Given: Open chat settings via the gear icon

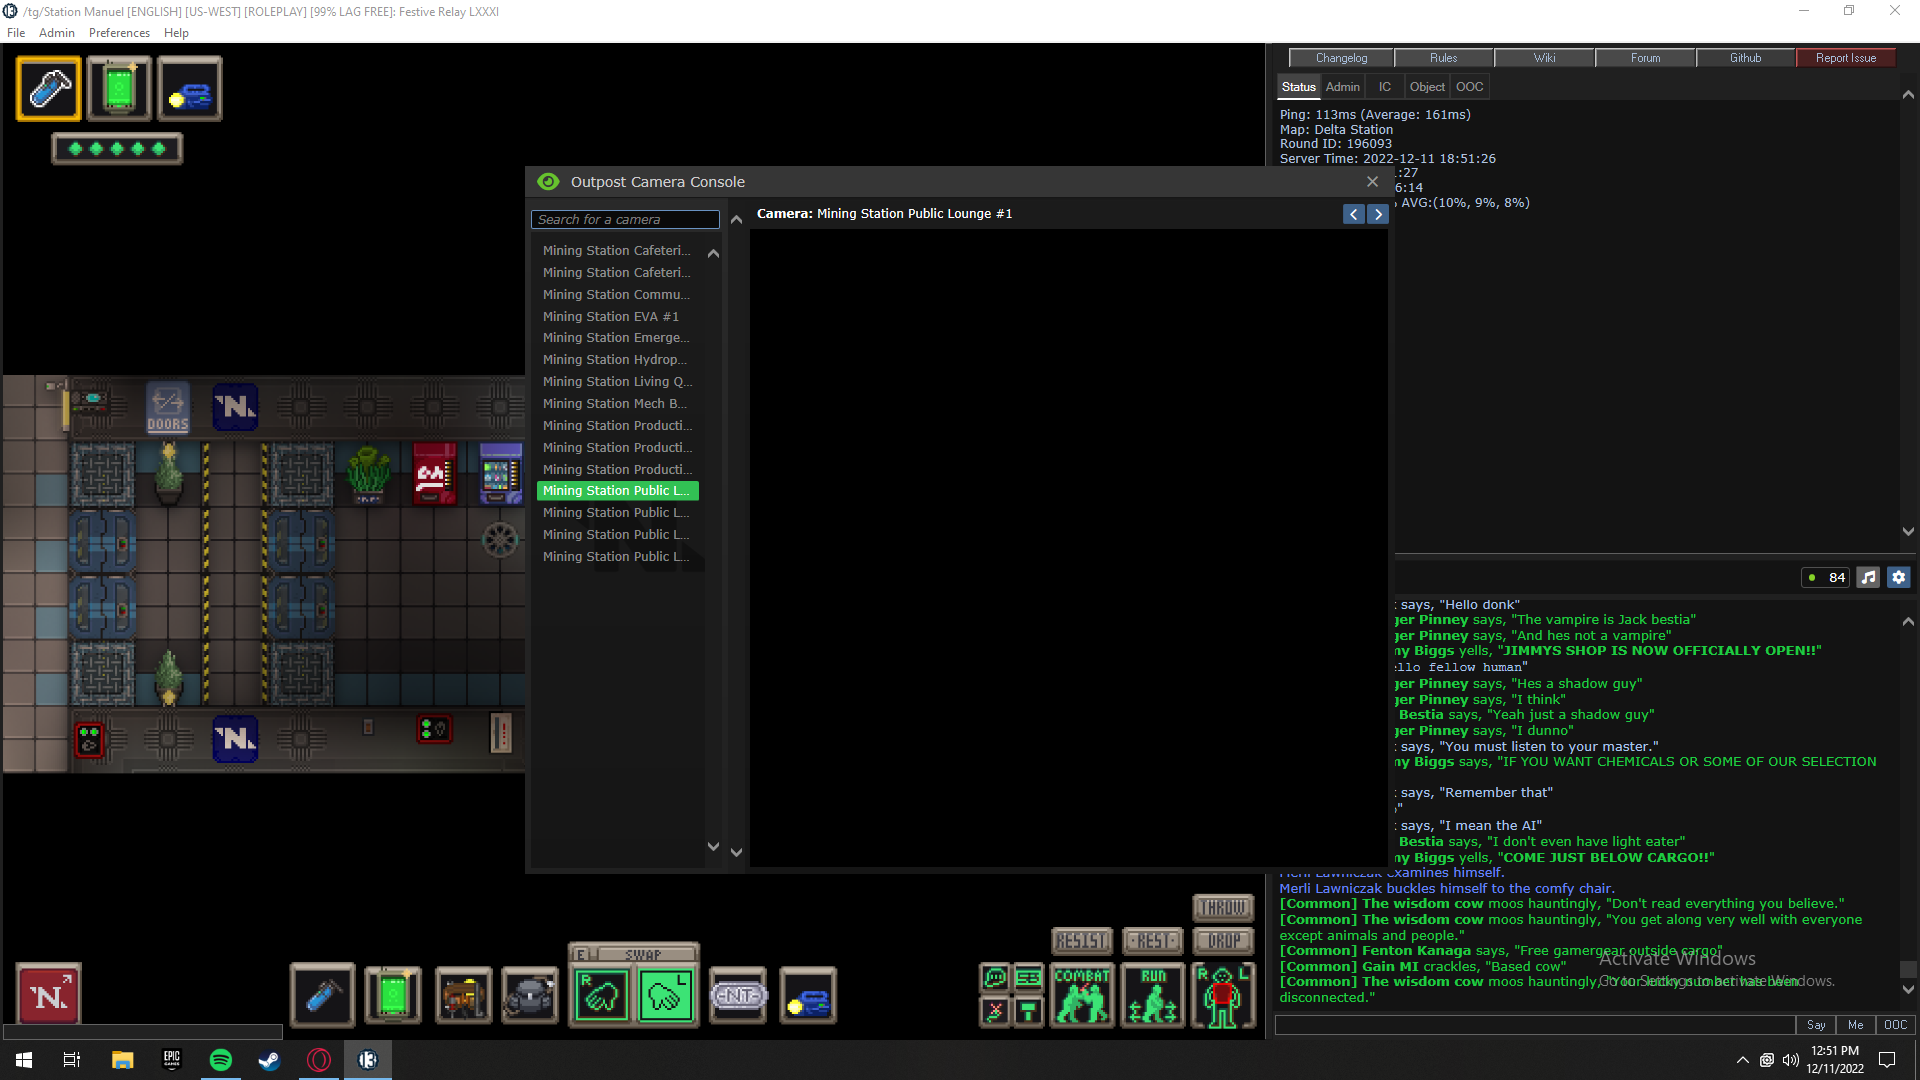Looking at the screenshot, I should [x=1898, y=577].
